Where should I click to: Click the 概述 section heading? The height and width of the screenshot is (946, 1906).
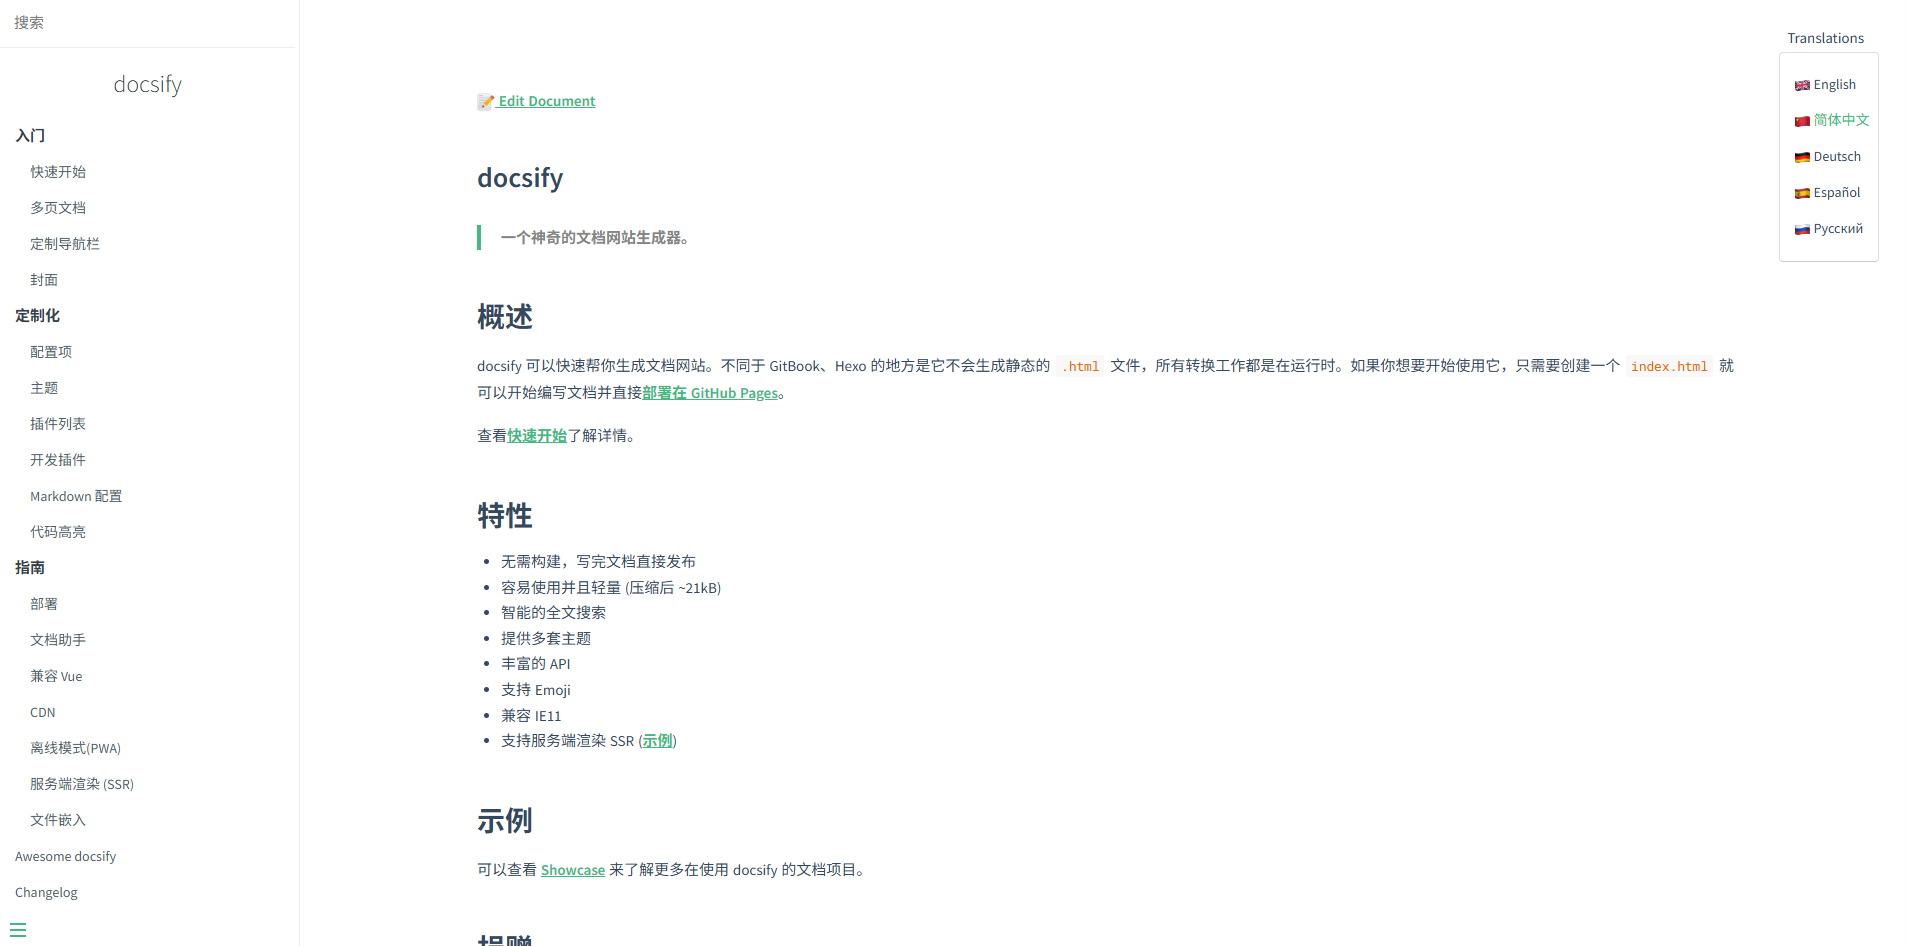click(505, 317)
